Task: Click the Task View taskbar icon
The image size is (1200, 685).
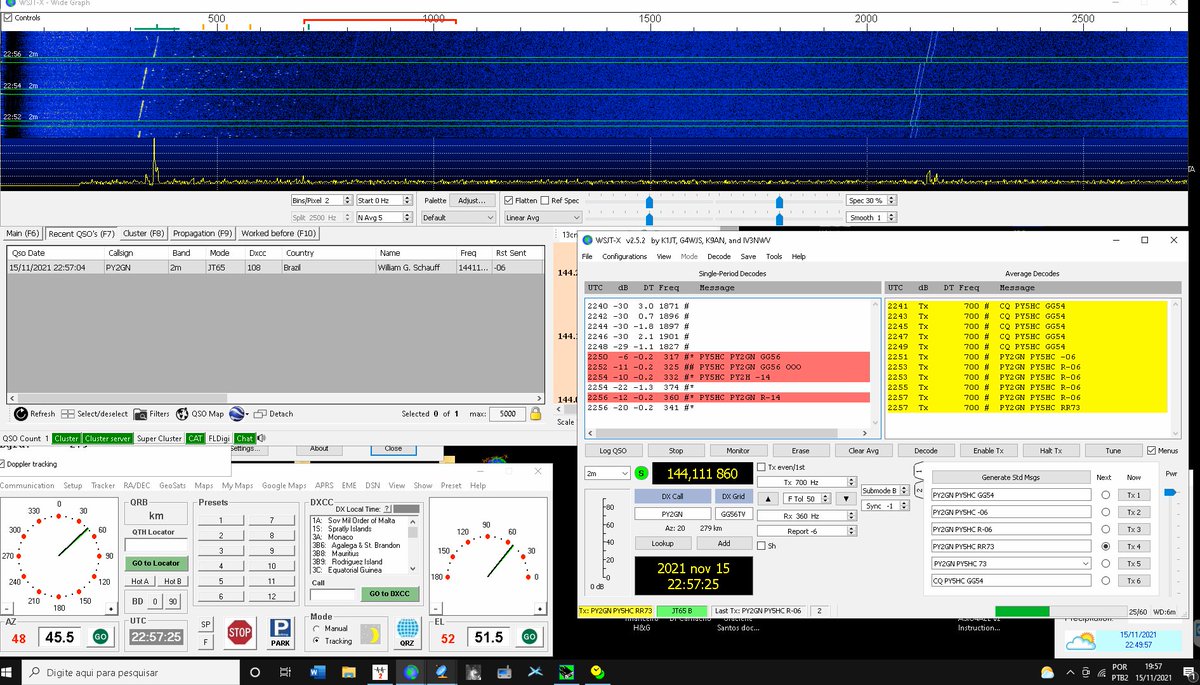Action: [285, 671]
